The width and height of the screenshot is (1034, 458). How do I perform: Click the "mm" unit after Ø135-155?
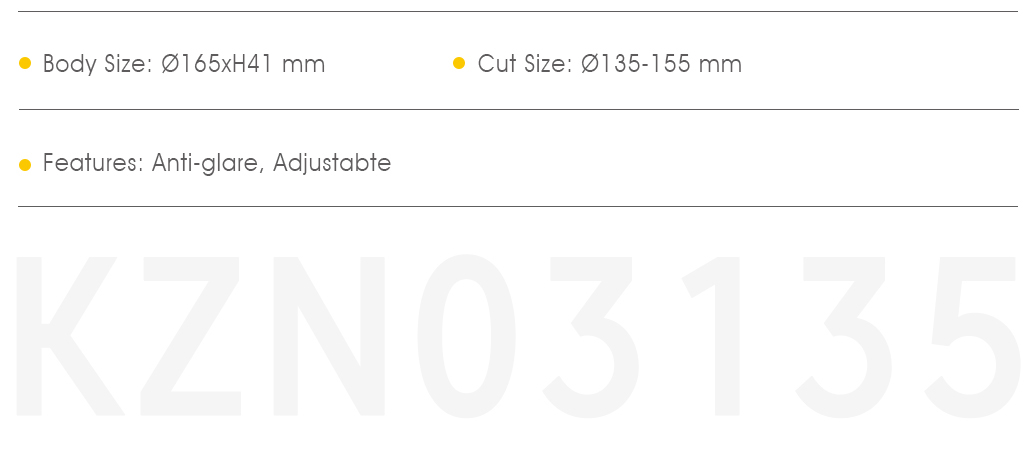pos(720,66)
